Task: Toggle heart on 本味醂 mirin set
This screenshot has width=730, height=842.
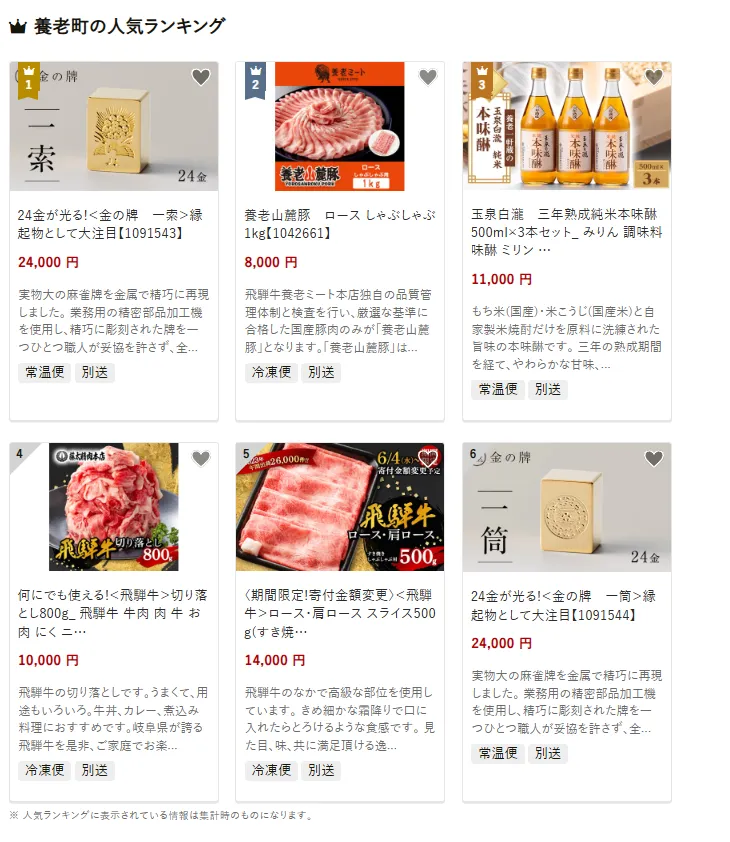Action: pyautogui.click(x=654, y=77)
